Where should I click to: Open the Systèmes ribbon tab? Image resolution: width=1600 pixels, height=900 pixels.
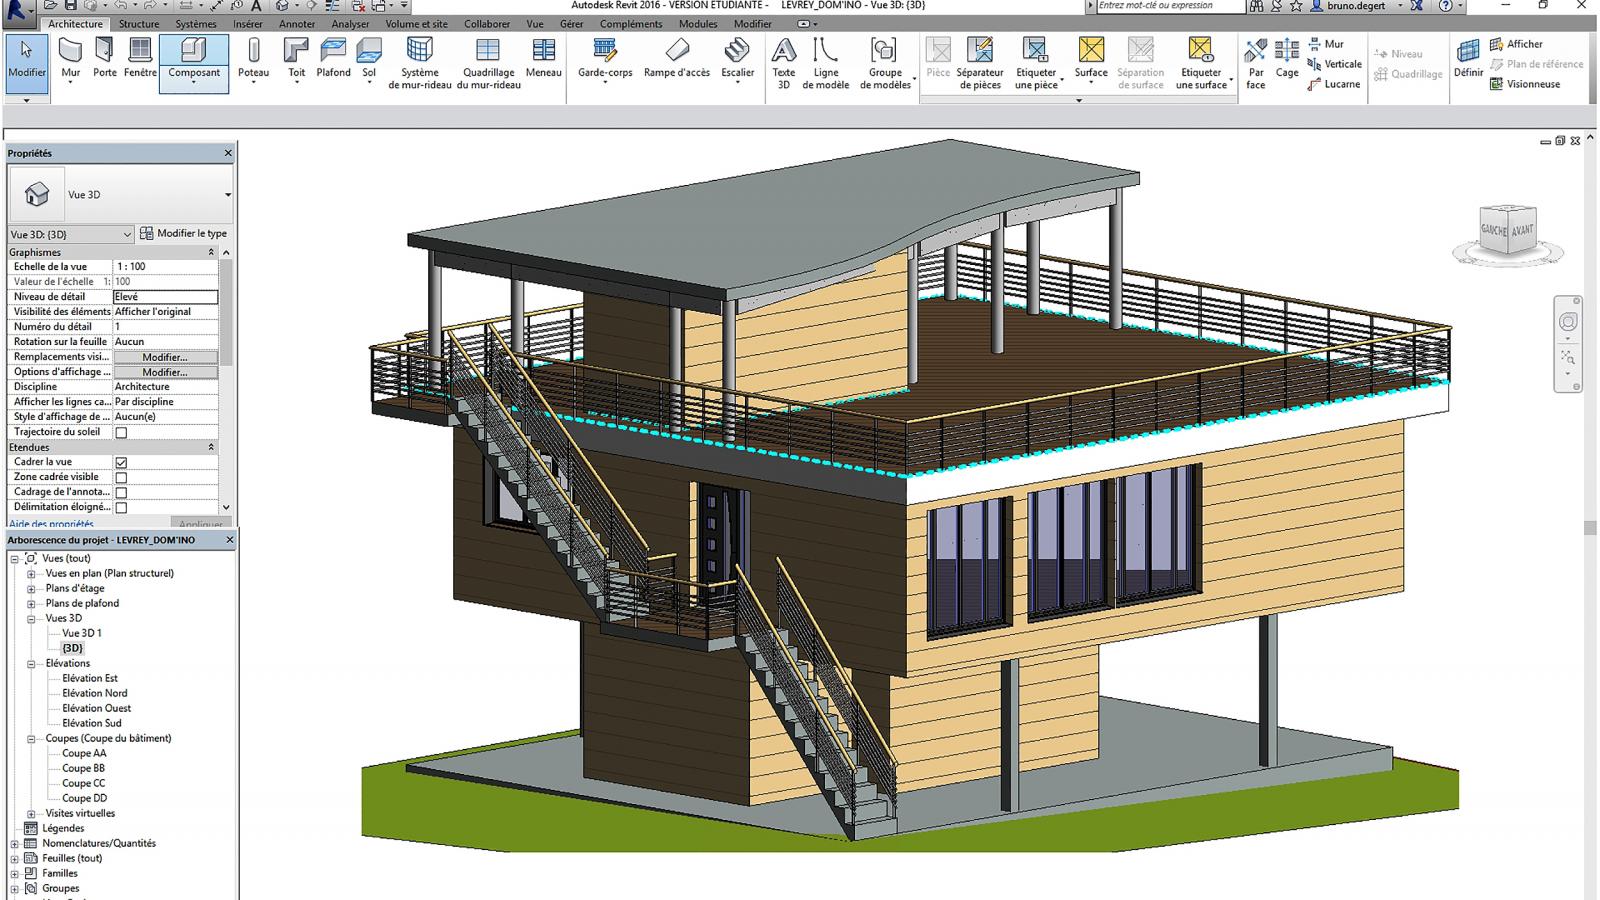point(196,24)
